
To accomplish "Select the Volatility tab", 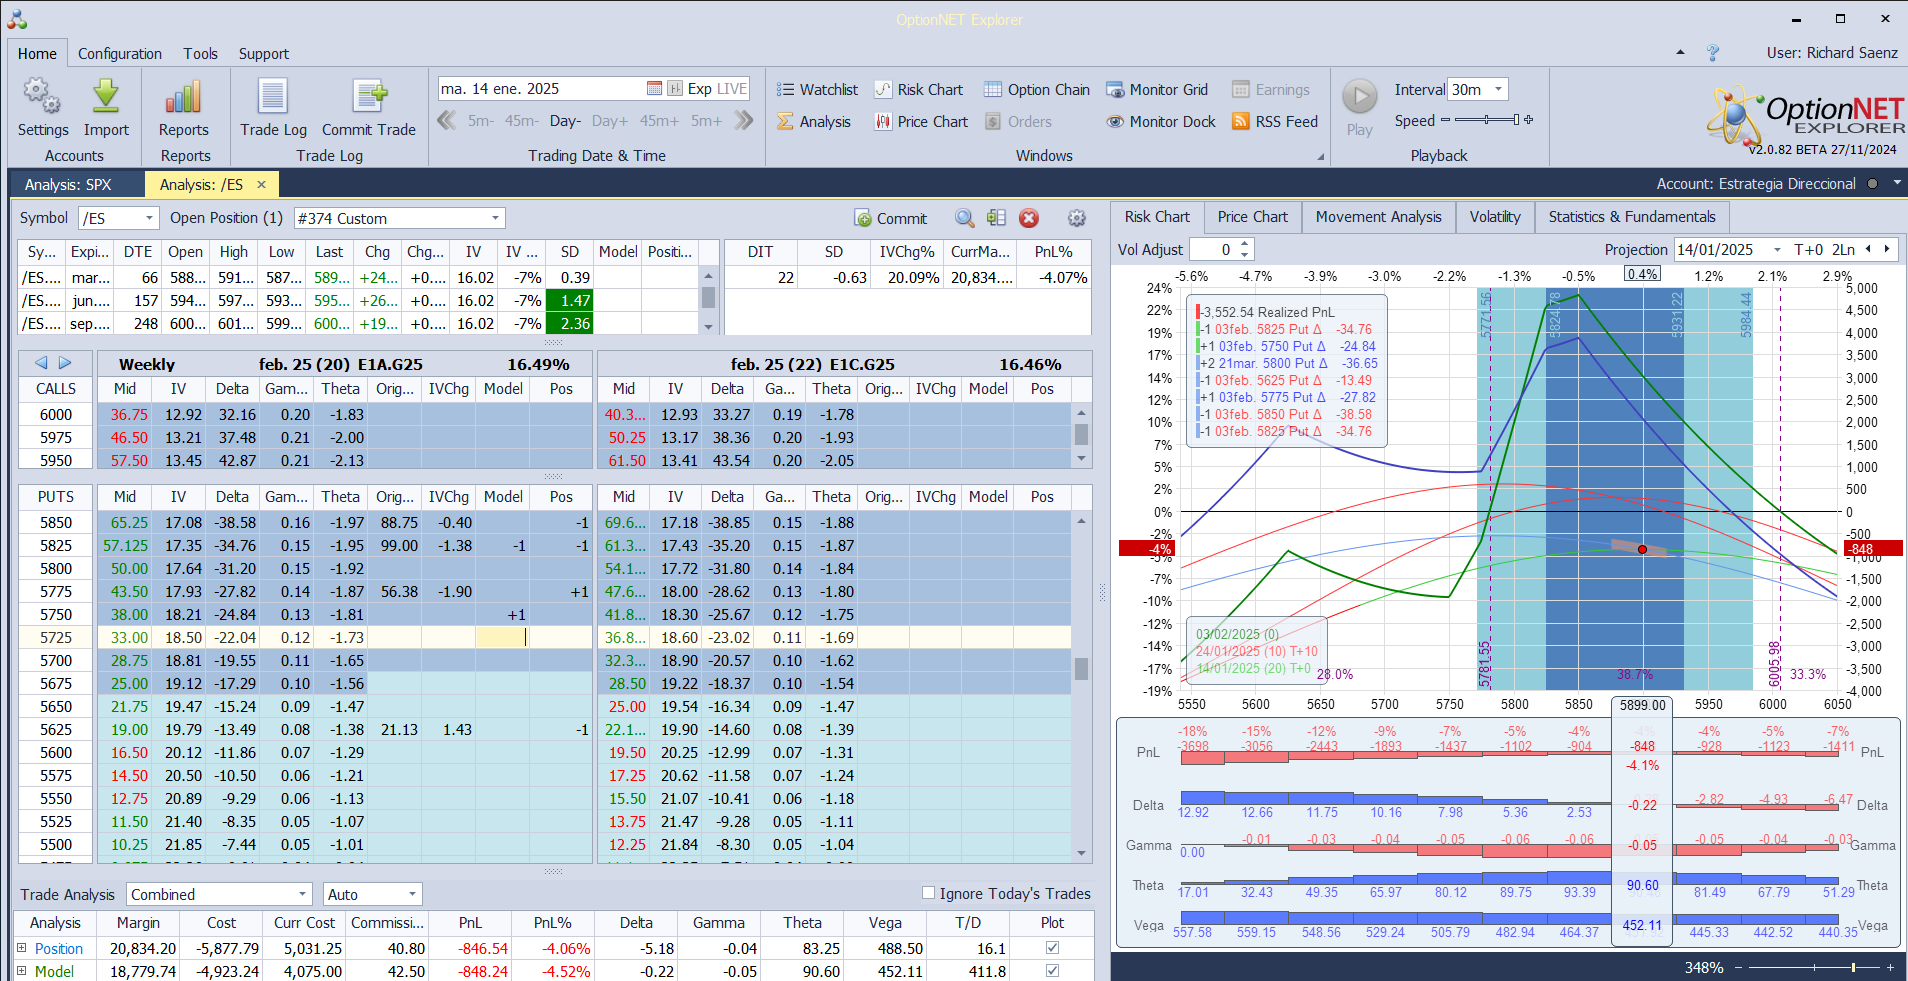I will tap(1494, 217).
